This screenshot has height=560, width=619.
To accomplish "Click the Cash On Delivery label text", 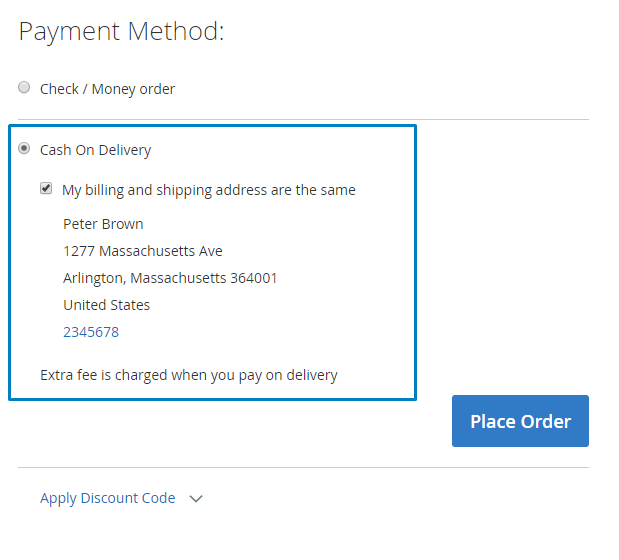I will [95, 150].
